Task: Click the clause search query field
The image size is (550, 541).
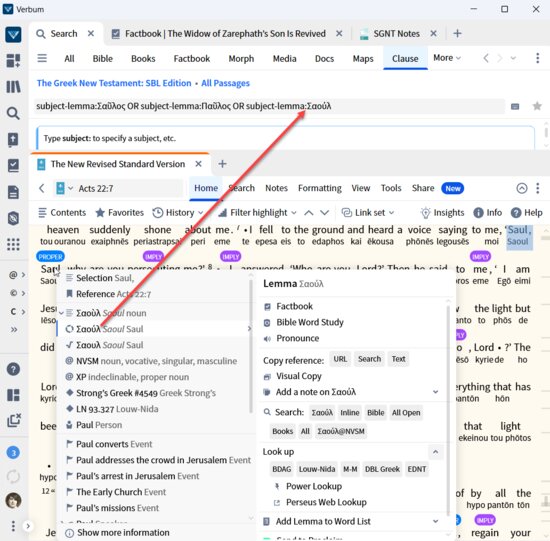Action: pyautogui.click(x=269, y=106)
